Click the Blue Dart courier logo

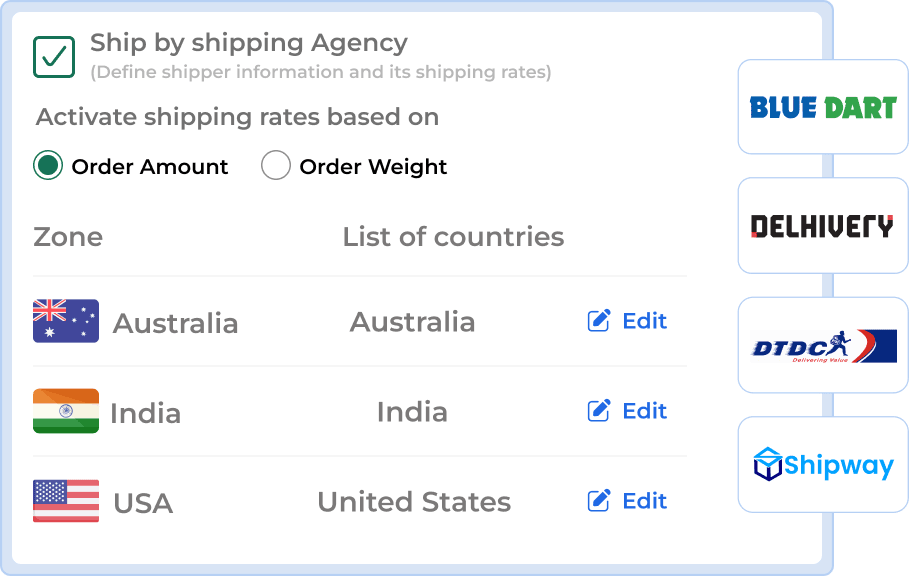pos(822,107)
